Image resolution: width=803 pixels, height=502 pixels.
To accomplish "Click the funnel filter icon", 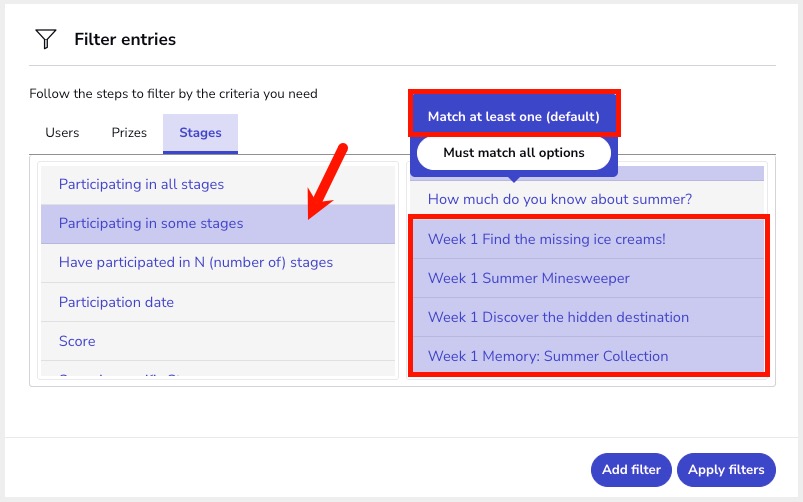I will (x=45, y=39).
